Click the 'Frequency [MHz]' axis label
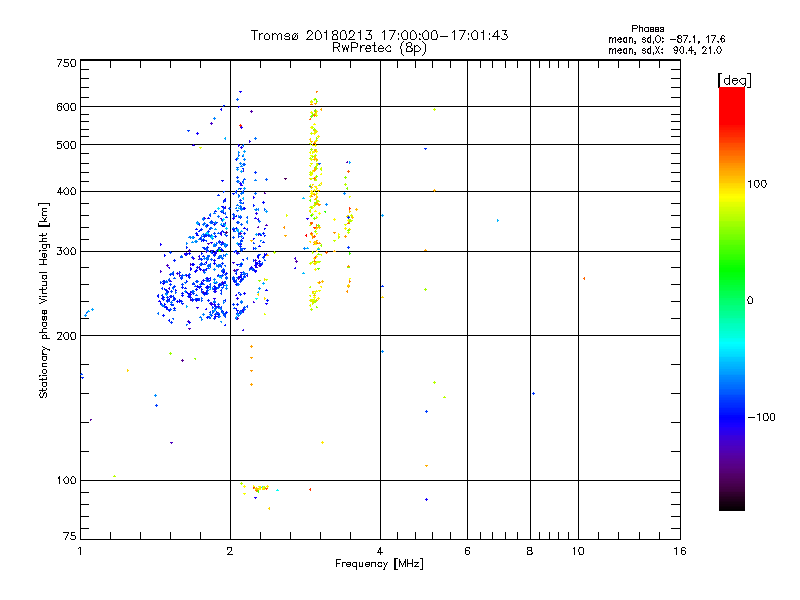The image size is (800, 600). click(x=379, y=564)
